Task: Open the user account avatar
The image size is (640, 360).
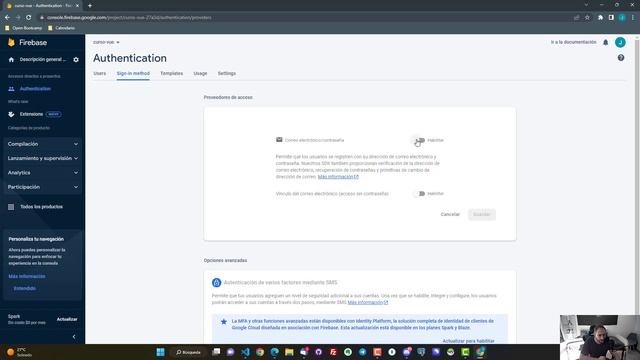Action: tap(620, 42)
